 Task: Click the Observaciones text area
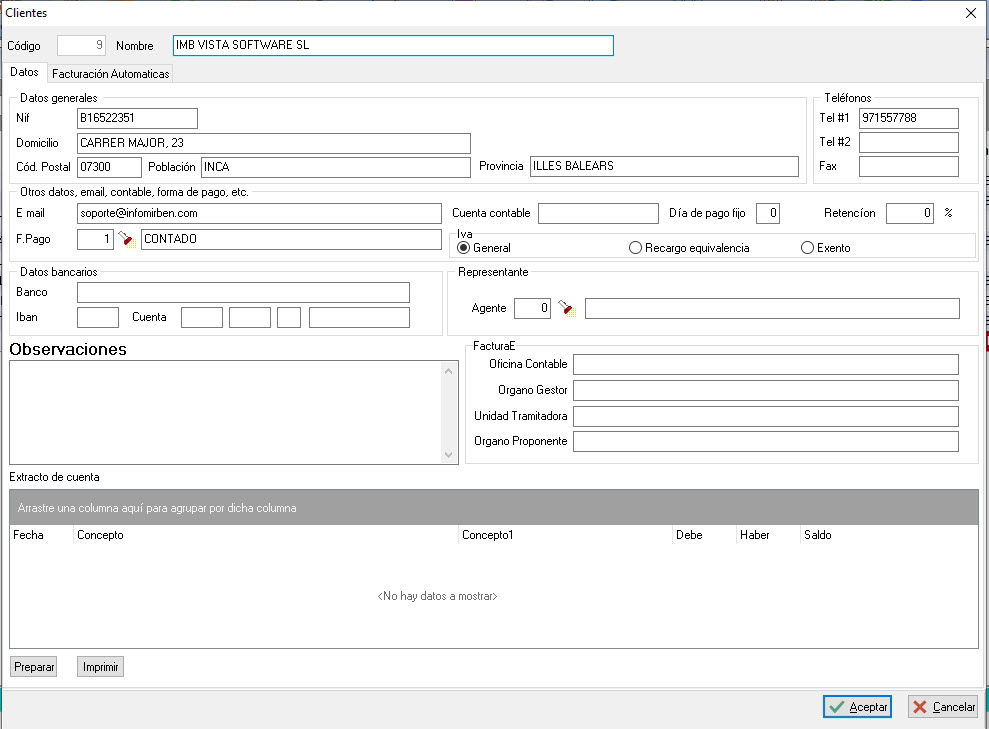tap(226, 412)
